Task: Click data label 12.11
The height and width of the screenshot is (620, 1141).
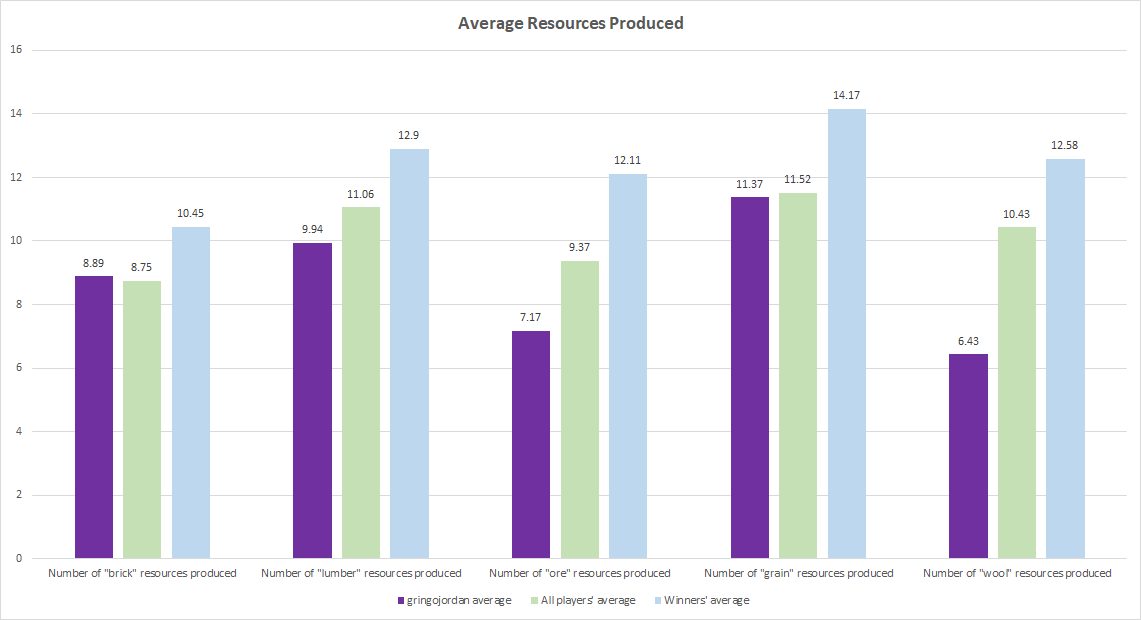Action: (627, 161)
